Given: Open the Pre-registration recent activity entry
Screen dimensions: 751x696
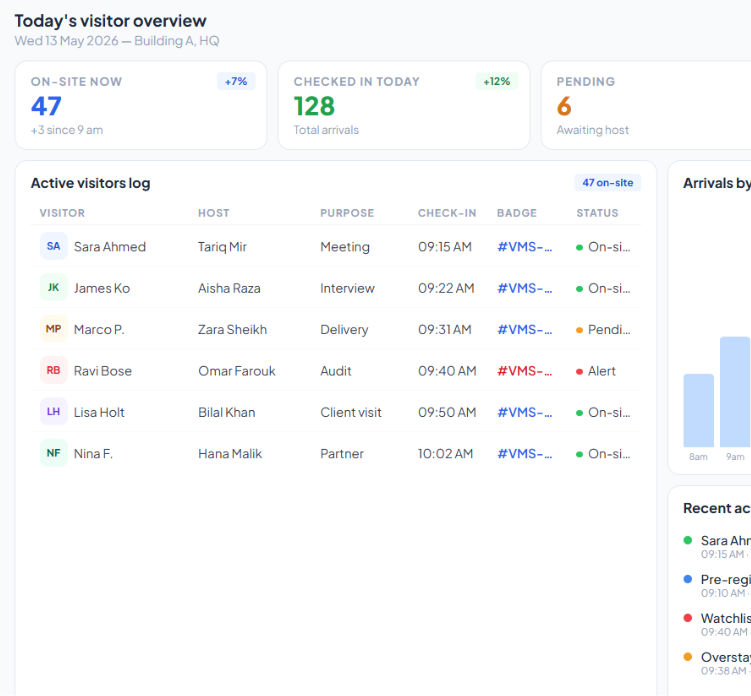Looking at the screenshot, I should [x=717, y=586].
